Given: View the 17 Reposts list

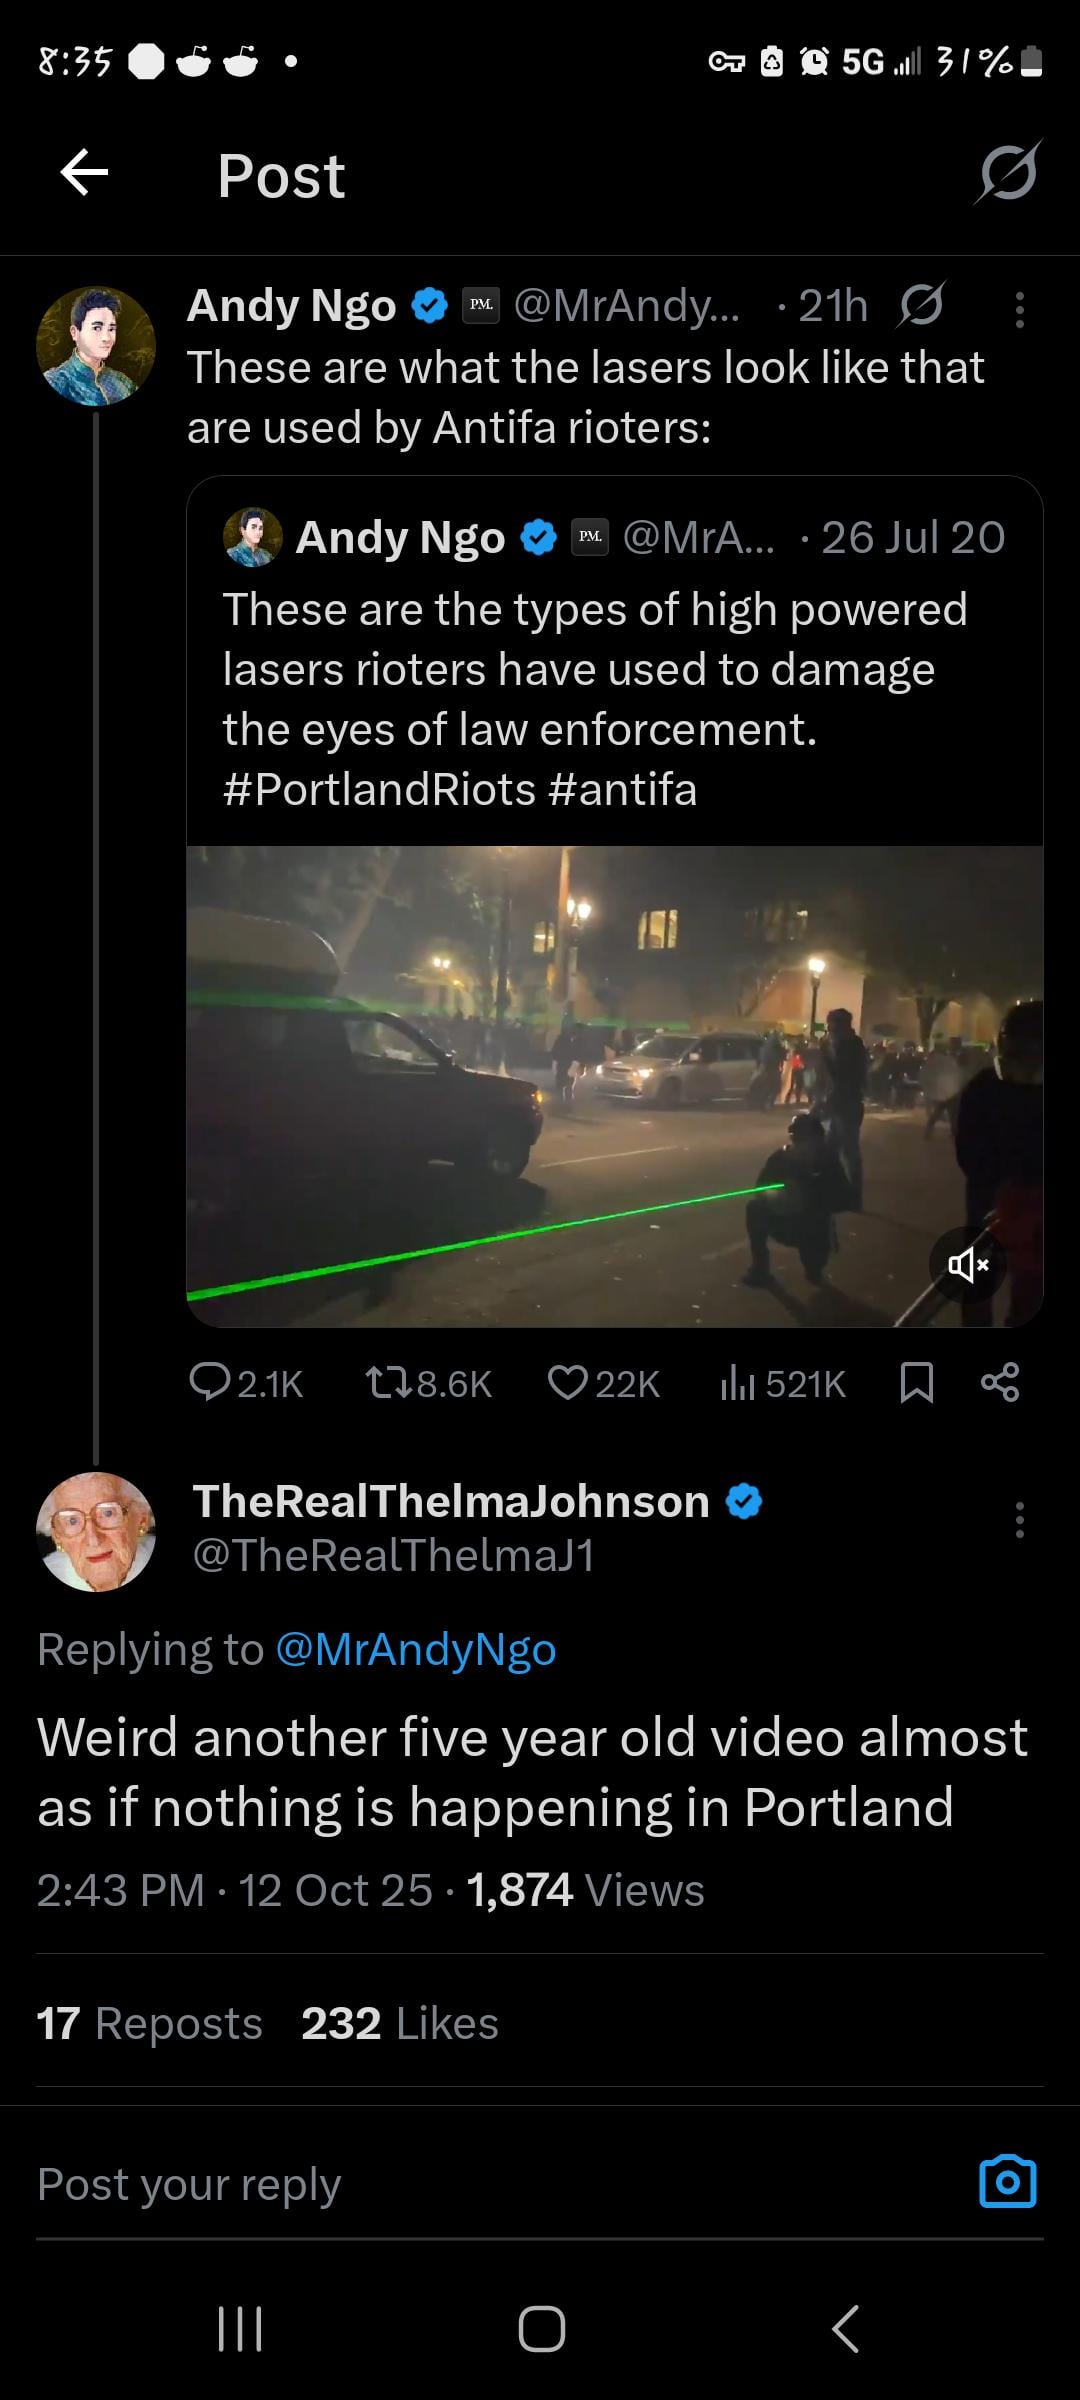Looking at the screenshot, I should tap(149, 2023).
